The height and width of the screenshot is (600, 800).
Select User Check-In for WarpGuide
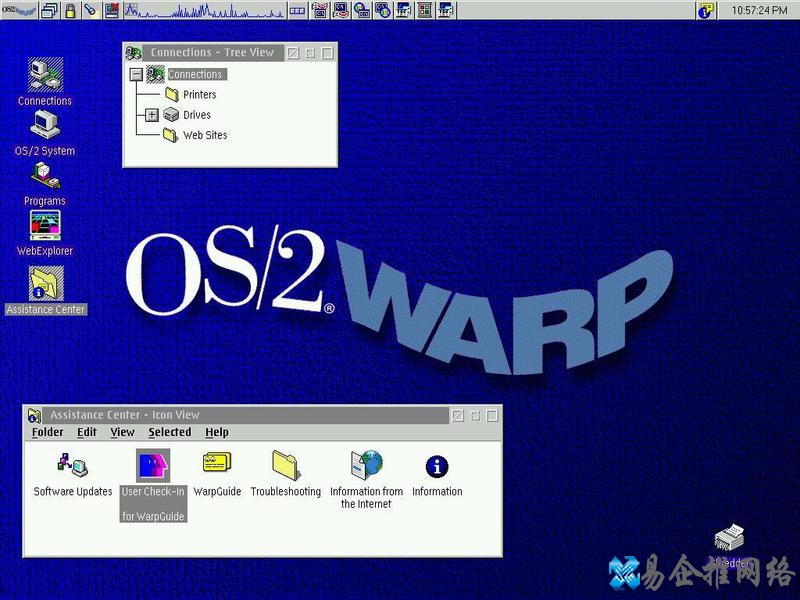[152, 468]
